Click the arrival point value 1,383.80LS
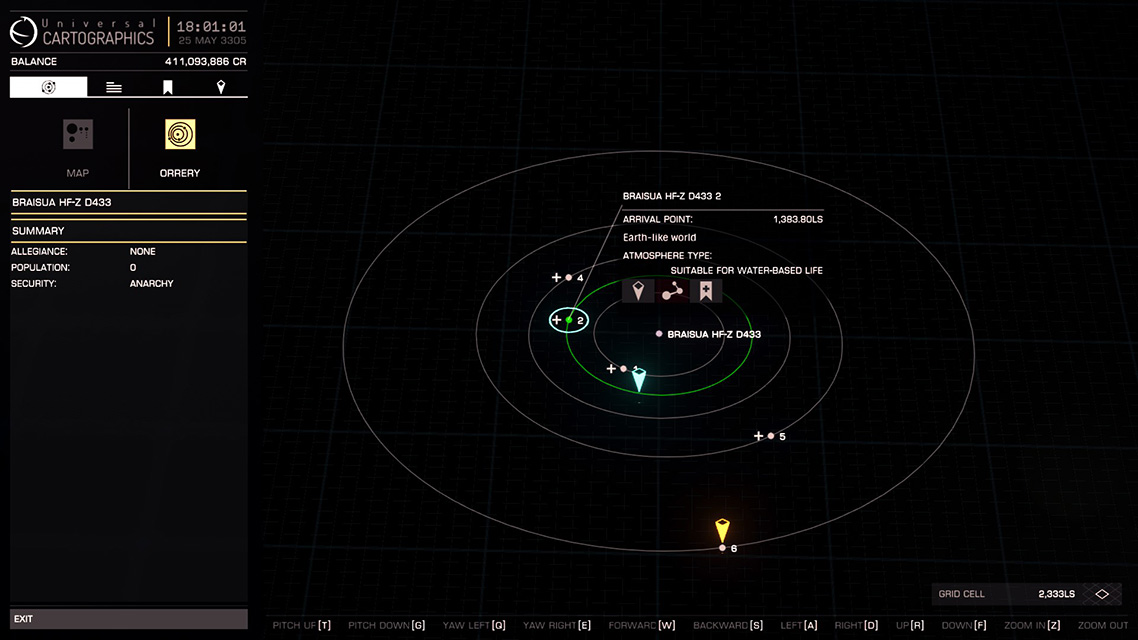This screenshot has width=1138, height=640. [x=798, y=219]
